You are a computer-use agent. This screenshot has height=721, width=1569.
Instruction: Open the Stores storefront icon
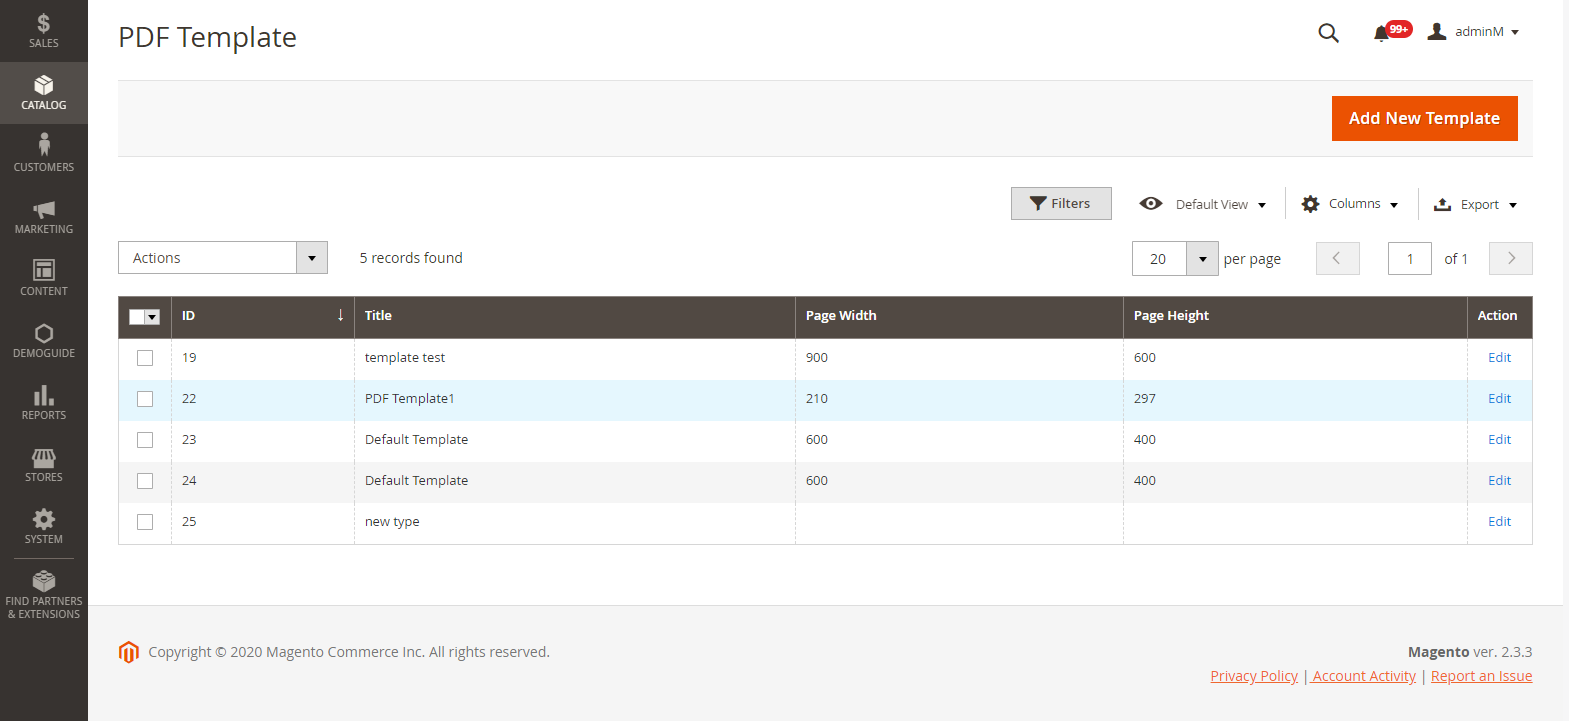[x=43, y=458]
